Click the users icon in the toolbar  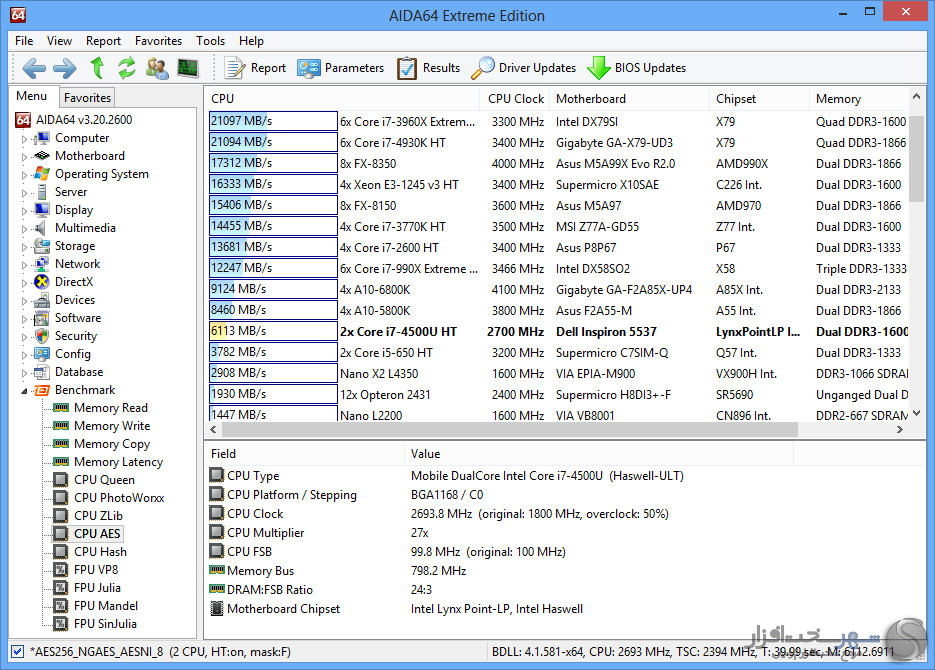[x=157, y=68]
